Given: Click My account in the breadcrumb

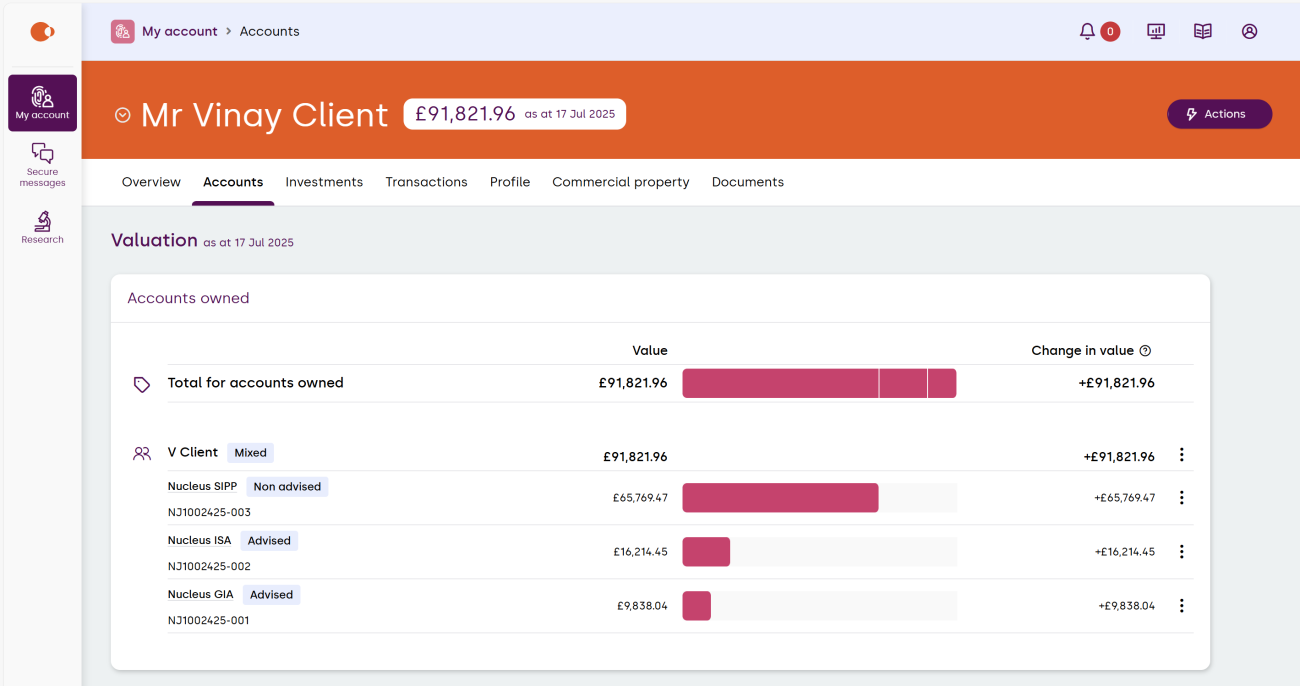Looking at the screenshot, I should pyautogui.click(x=179, y=31).
